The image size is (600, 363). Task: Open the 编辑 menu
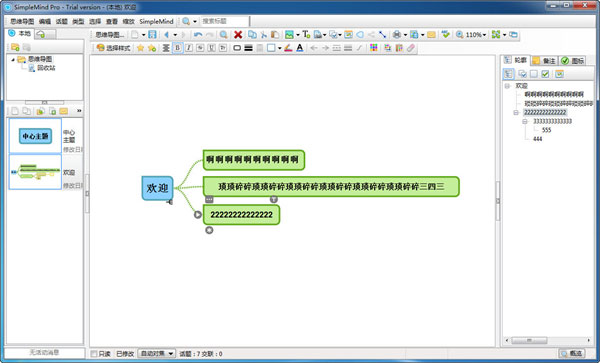click(x=45, y=21)
